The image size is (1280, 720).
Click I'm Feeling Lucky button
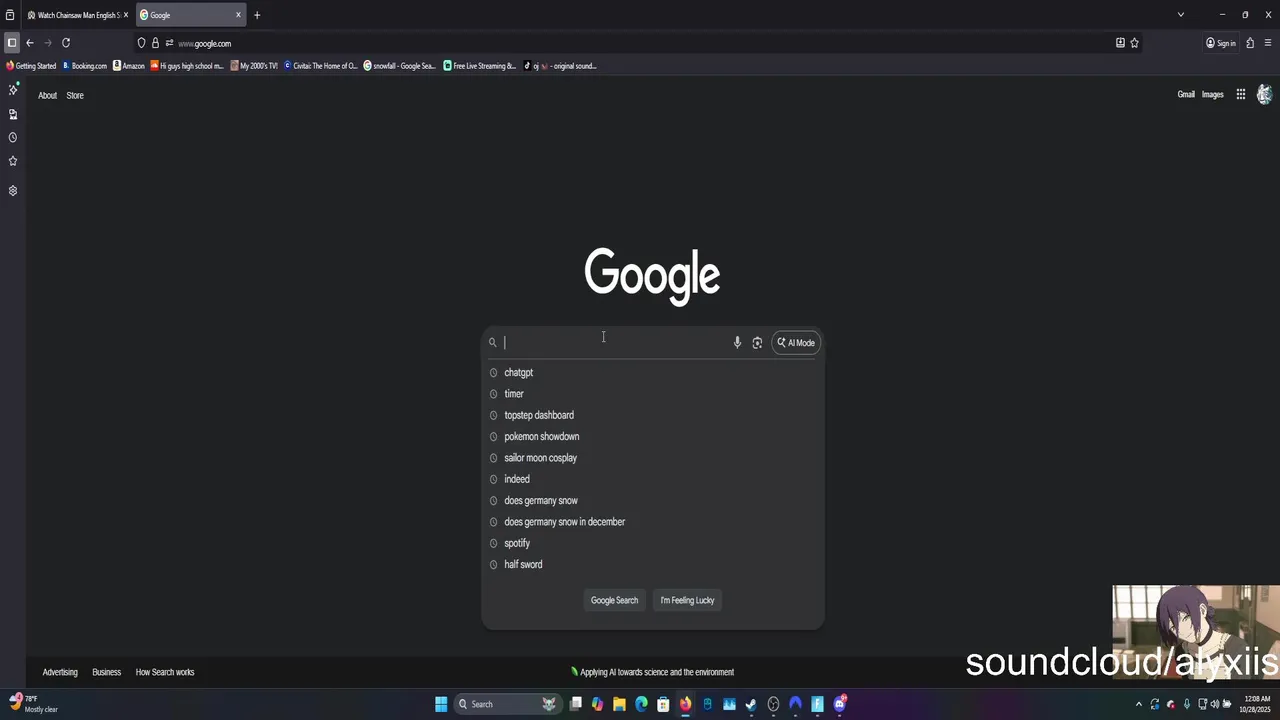pos(687,600)
